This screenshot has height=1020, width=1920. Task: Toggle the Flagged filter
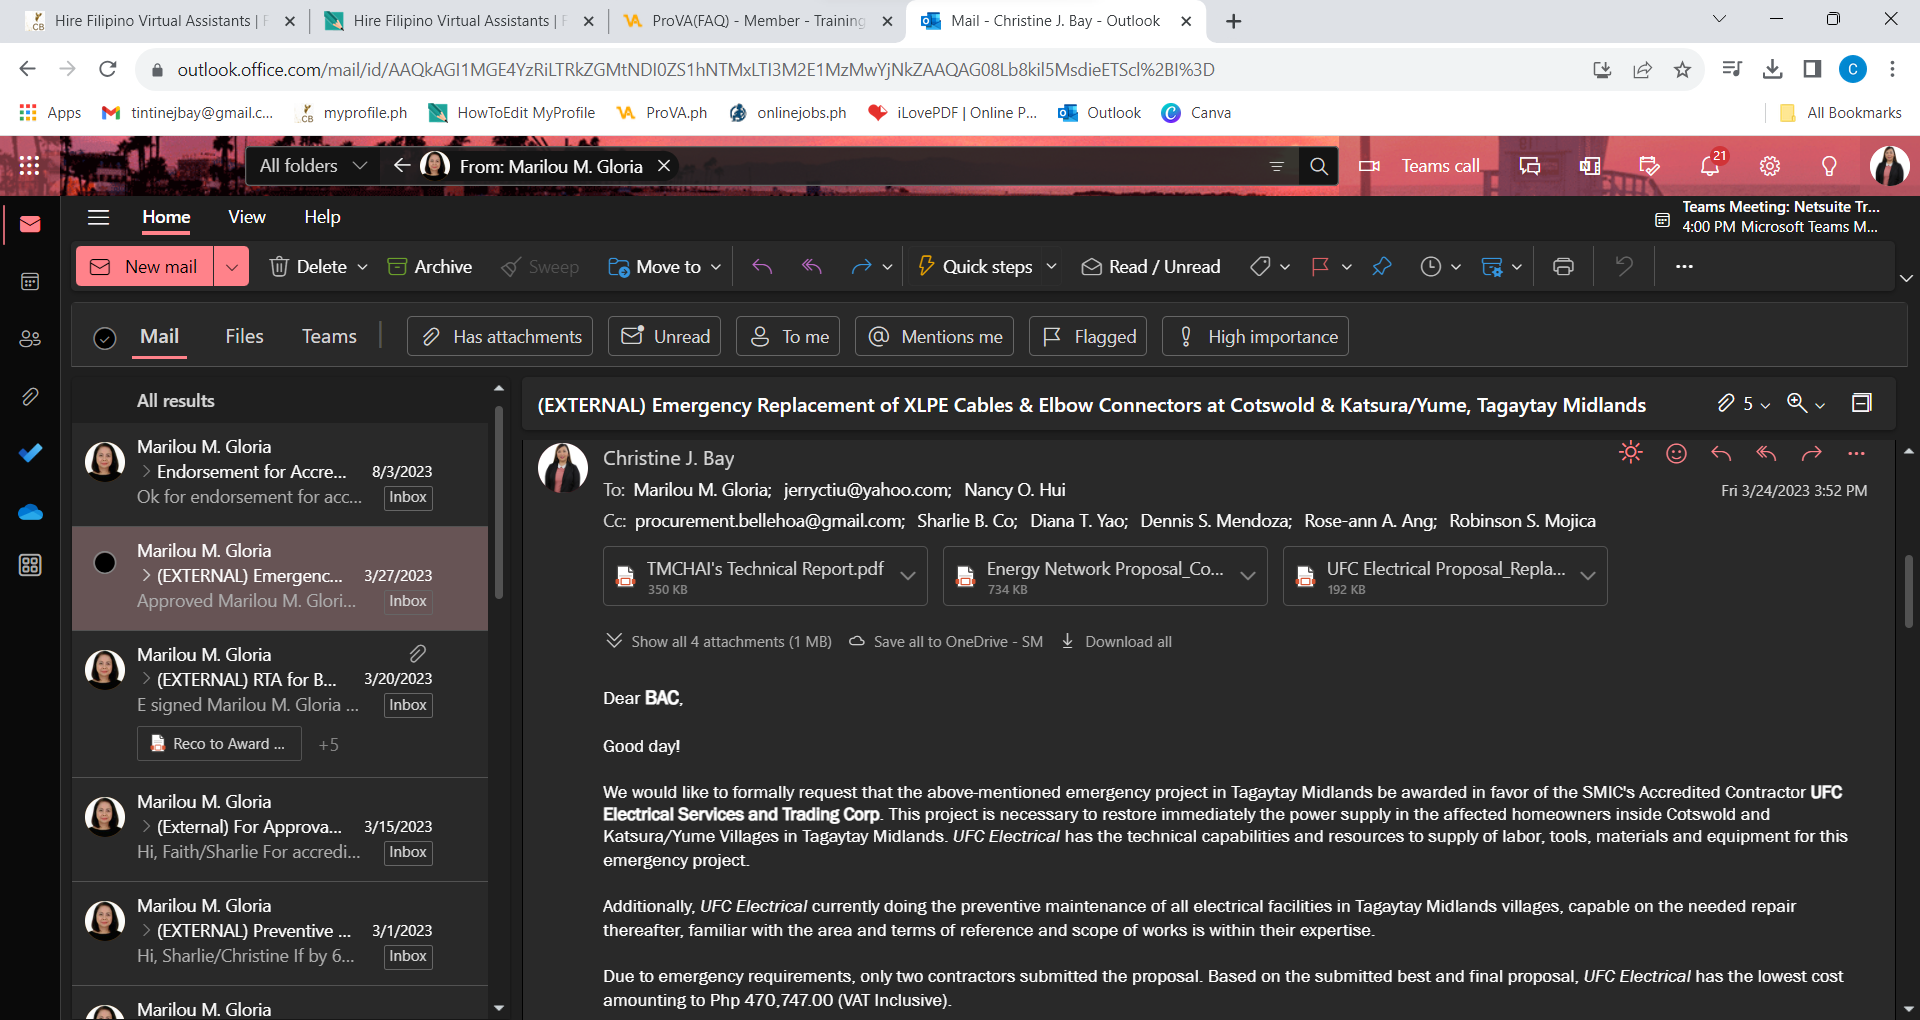point(1088,337)
